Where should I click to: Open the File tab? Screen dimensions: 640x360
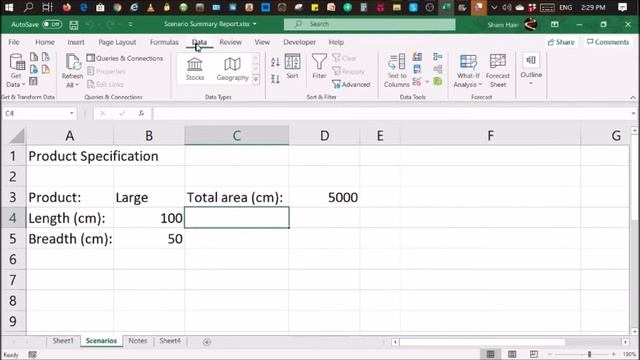click(14, 42)
